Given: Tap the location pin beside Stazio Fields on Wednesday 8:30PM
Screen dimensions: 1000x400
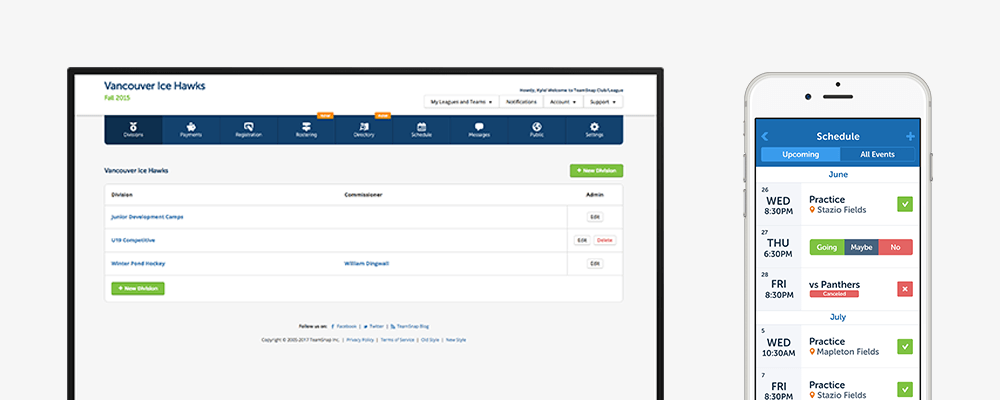Looking at the screenshot, I should [x=812, y=210].
